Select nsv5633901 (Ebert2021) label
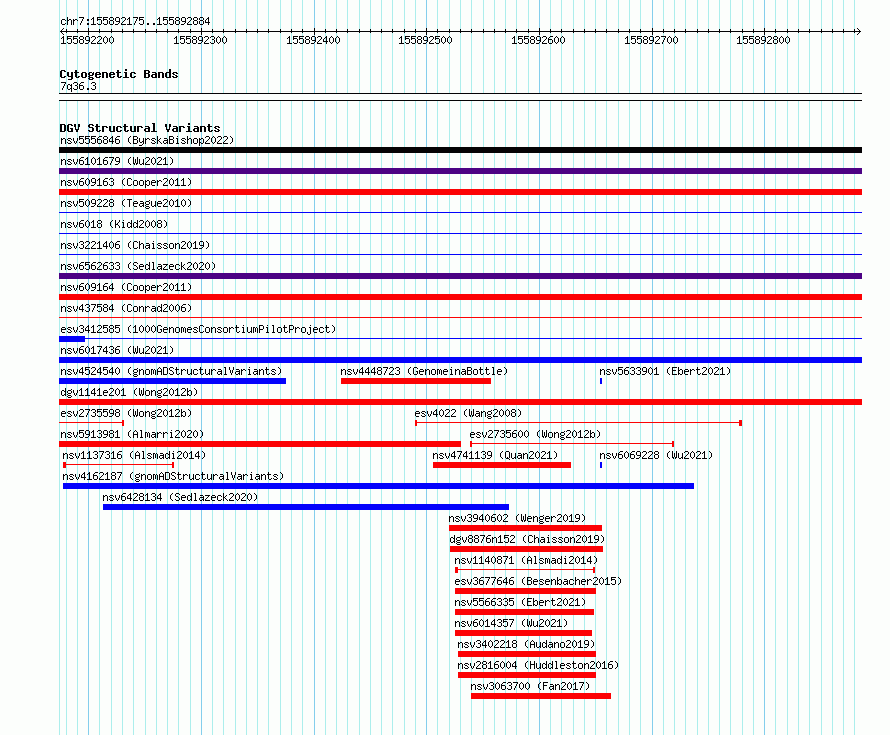 (x=665, y=371)
